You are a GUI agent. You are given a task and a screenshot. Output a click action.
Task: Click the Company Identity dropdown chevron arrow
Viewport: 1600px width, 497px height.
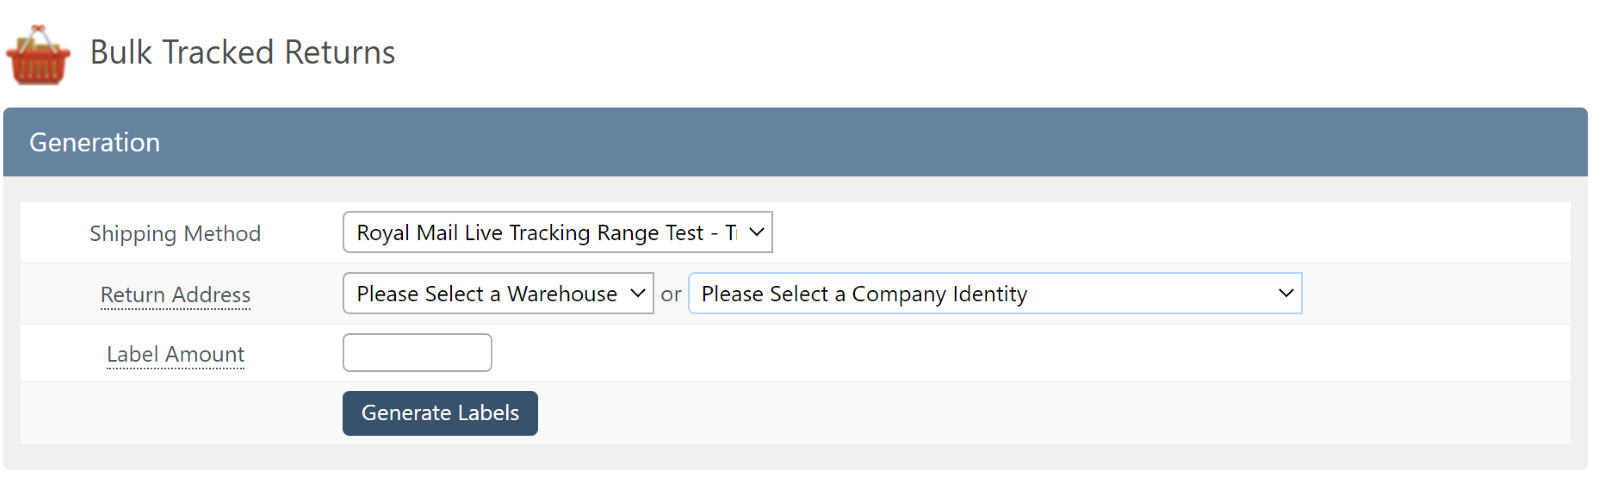point(1286,294)
